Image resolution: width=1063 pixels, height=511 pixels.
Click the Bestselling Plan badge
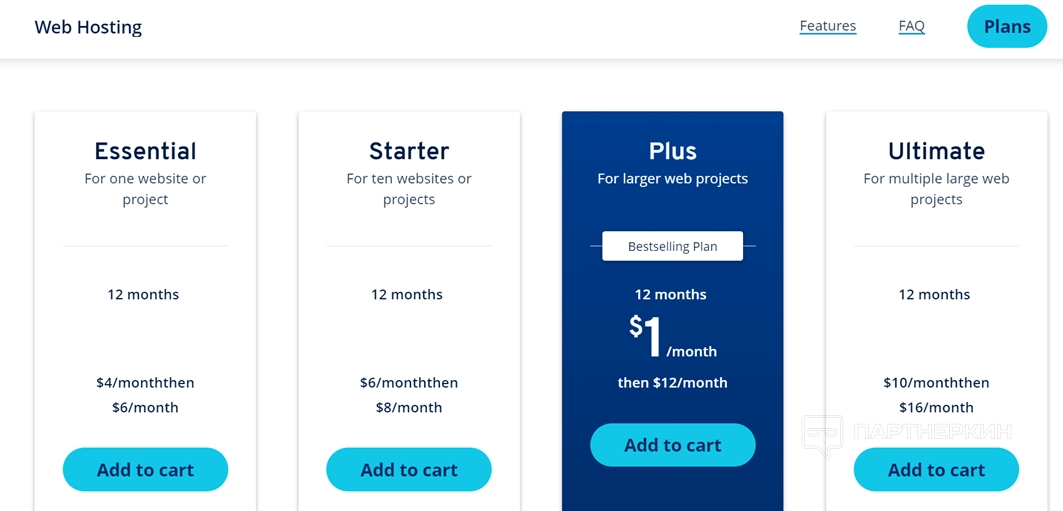pos(672,246)
